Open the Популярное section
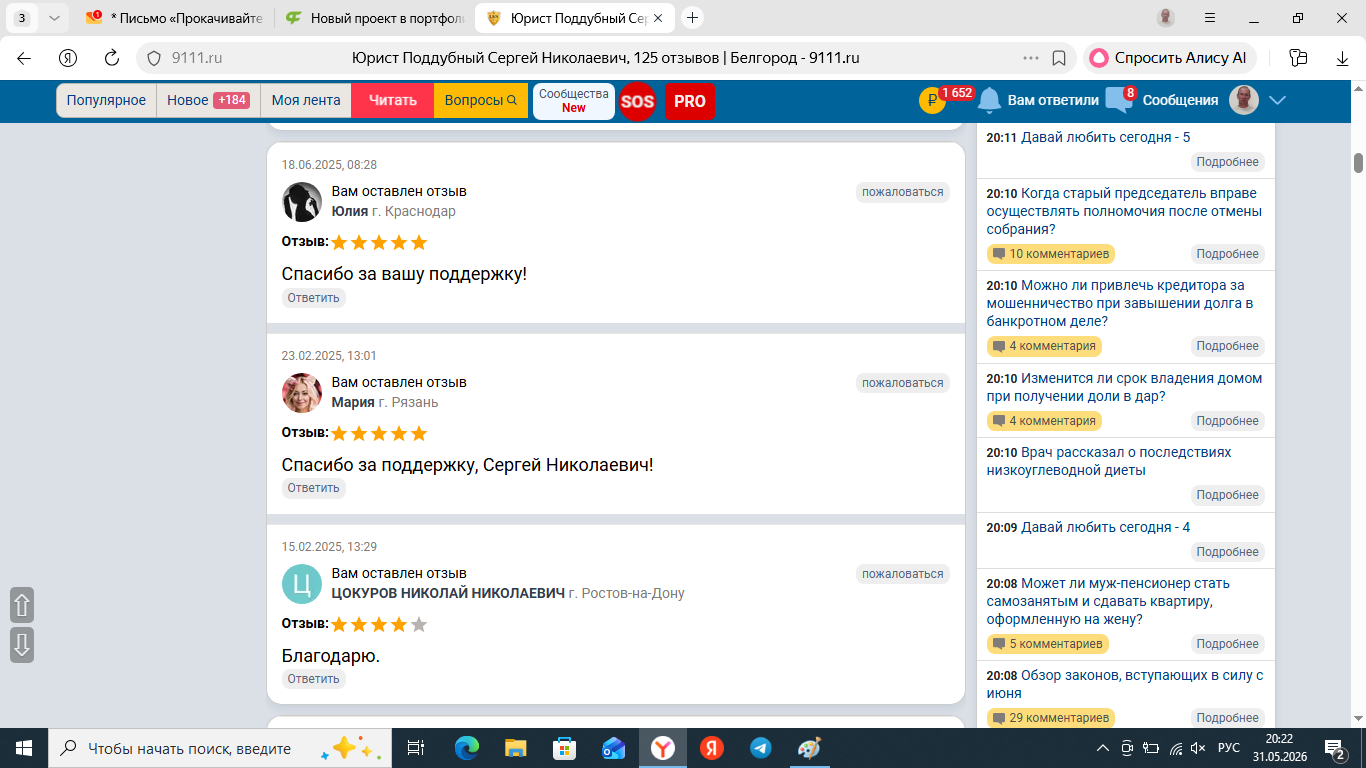Viewport: 1366px width, 768px height. 106,100
